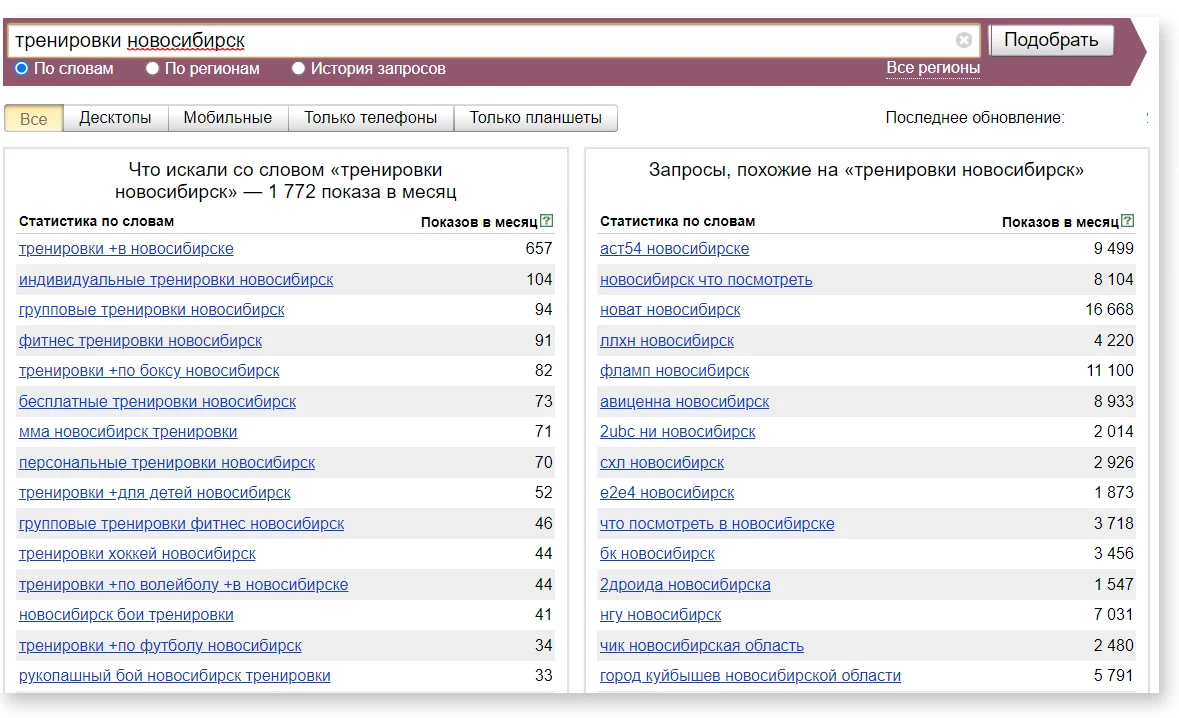1179x718 pixels.
Task: Click left column header 'Статистика по словам'
Action: (x=96, y=221)
